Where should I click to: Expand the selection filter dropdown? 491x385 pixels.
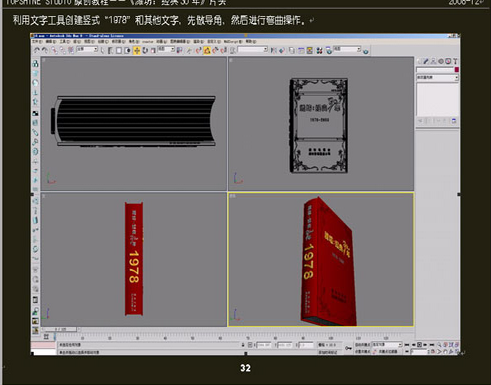point(87,50)
